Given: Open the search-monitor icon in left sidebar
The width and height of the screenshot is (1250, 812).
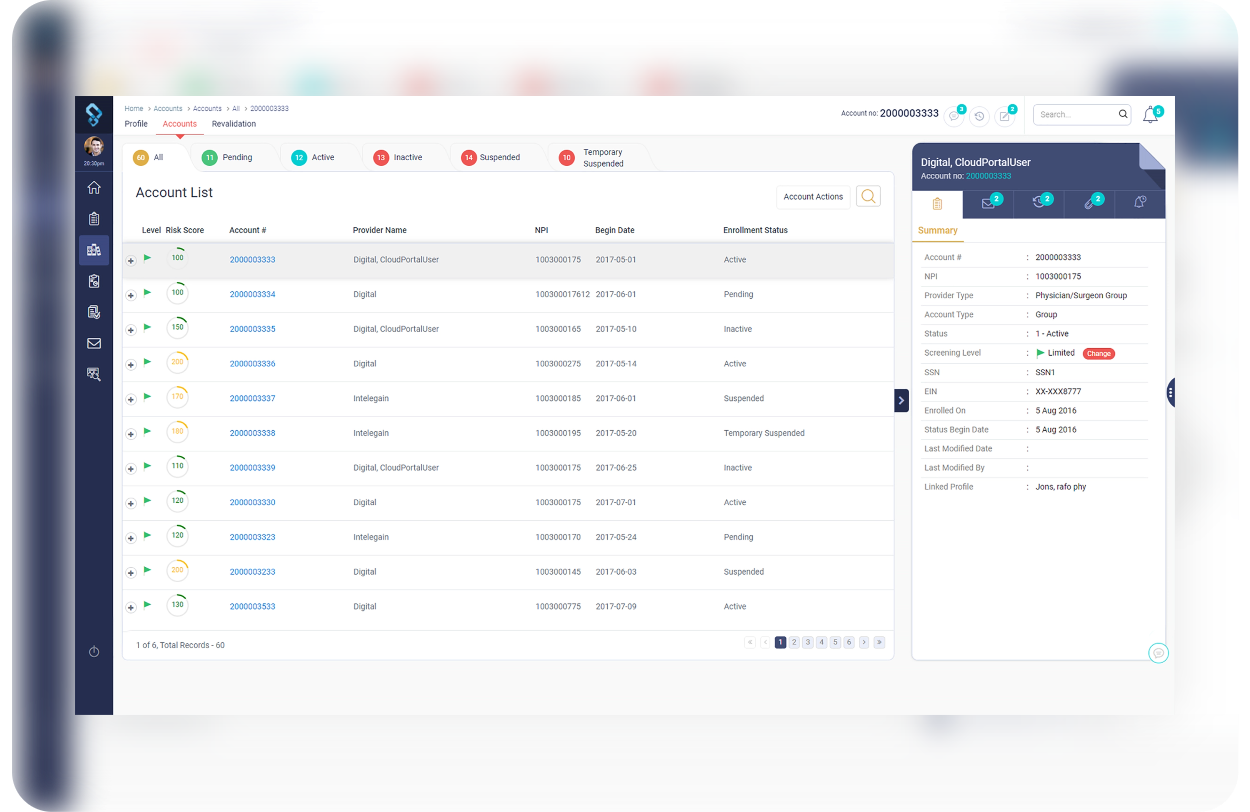Looking at the screenshot, I should pos(94,374).
